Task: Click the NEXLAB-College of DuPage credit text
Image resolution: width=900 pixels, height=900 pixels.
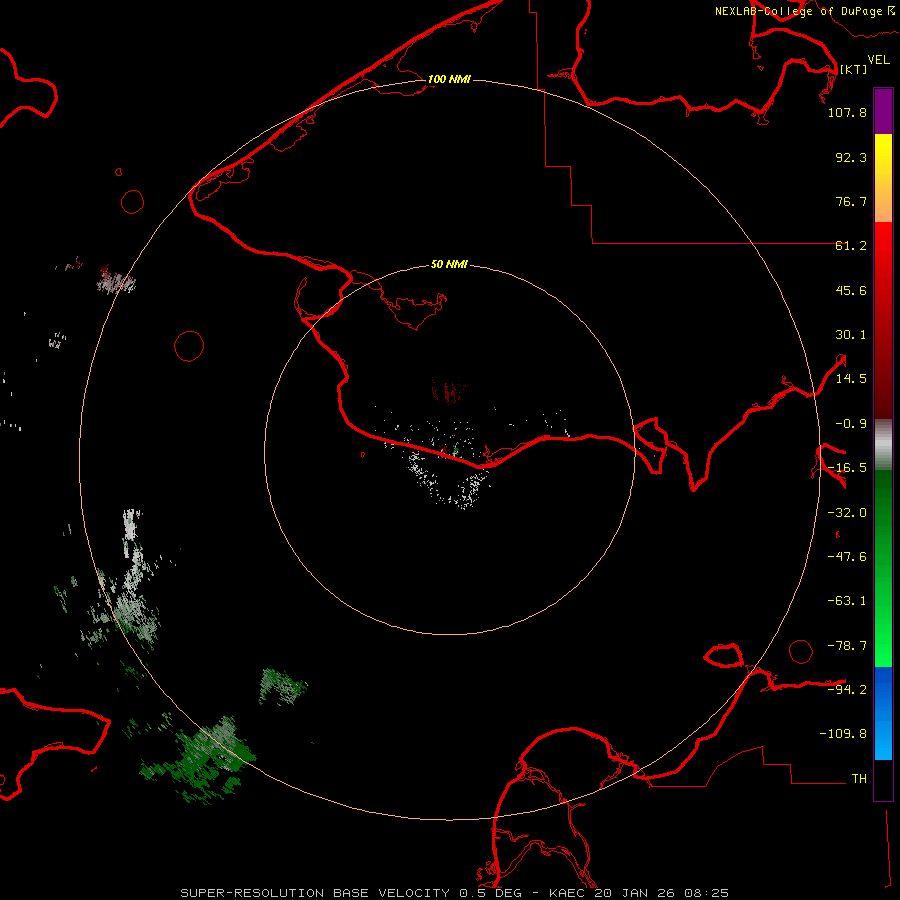Action: coord(804,11)
